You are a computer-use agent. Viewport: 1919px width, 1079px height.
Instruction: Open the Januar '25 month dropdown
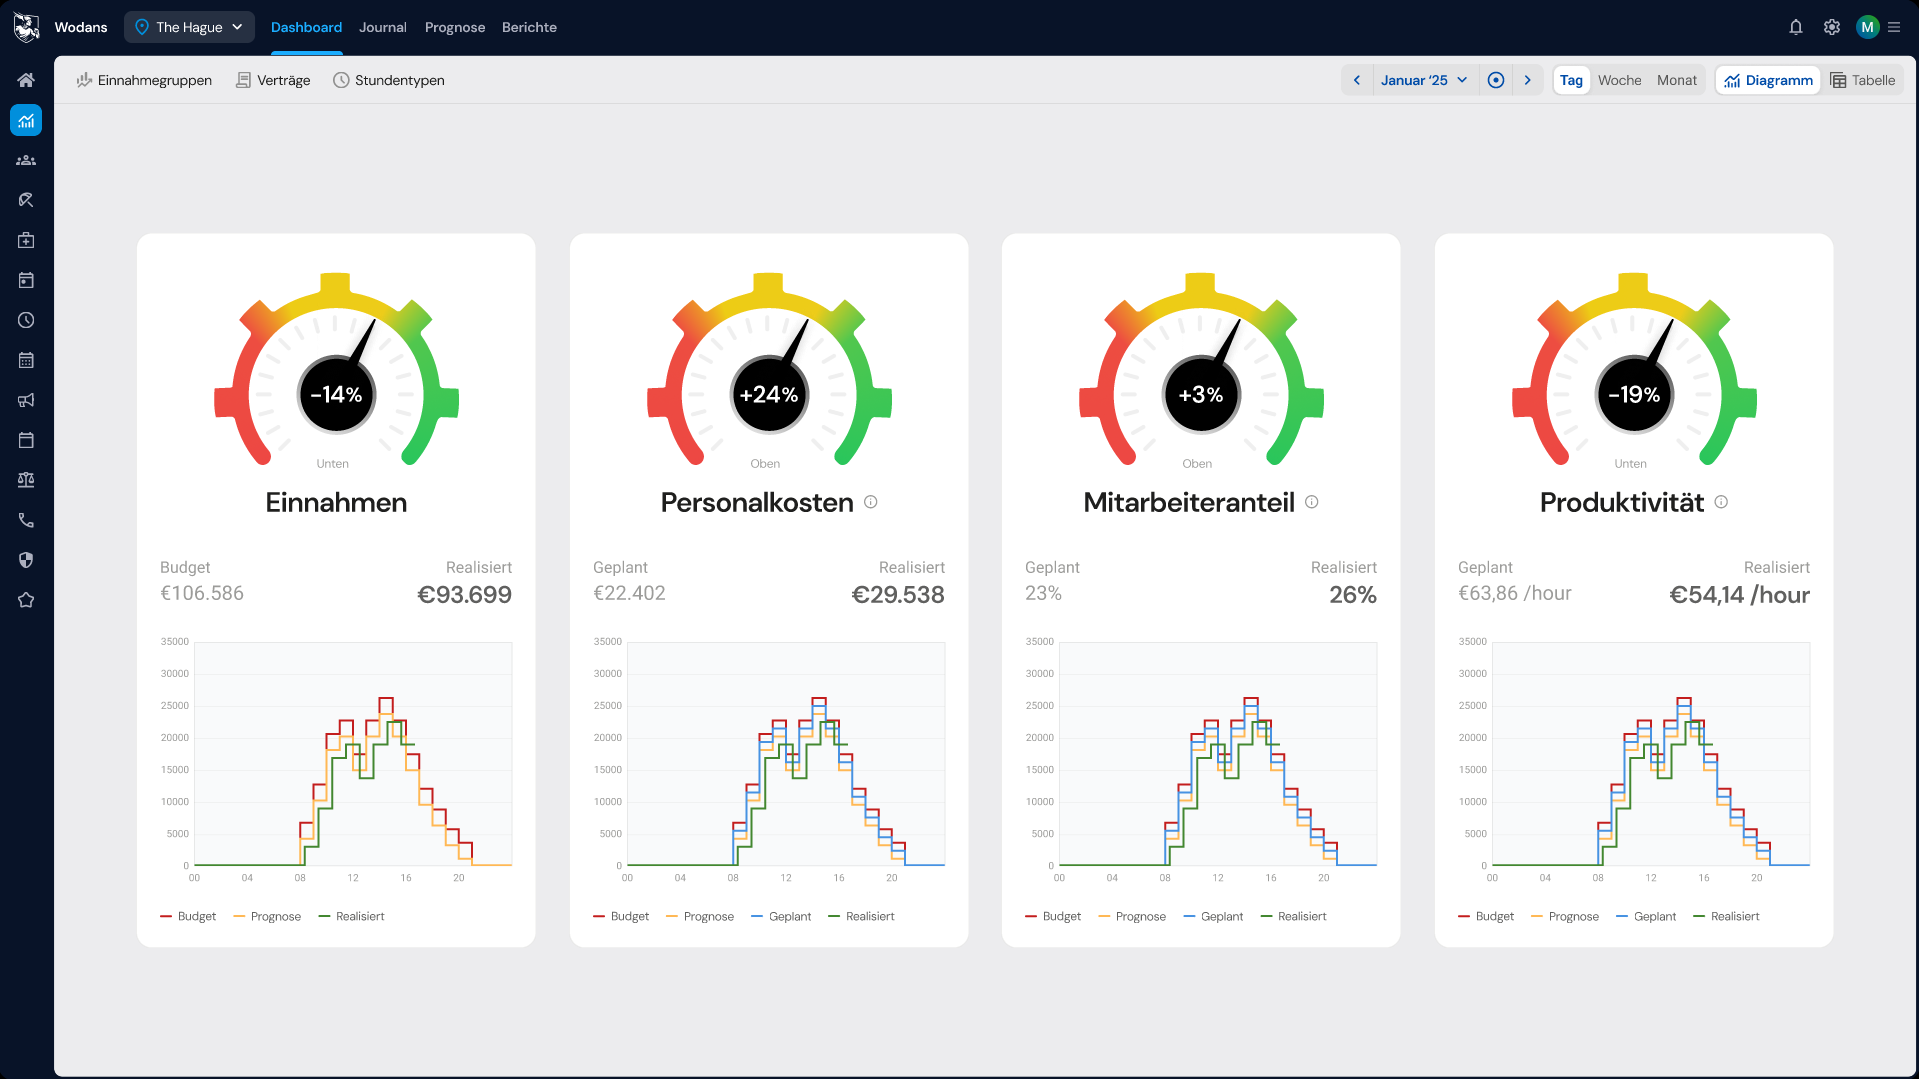[x=1424, y=80]
